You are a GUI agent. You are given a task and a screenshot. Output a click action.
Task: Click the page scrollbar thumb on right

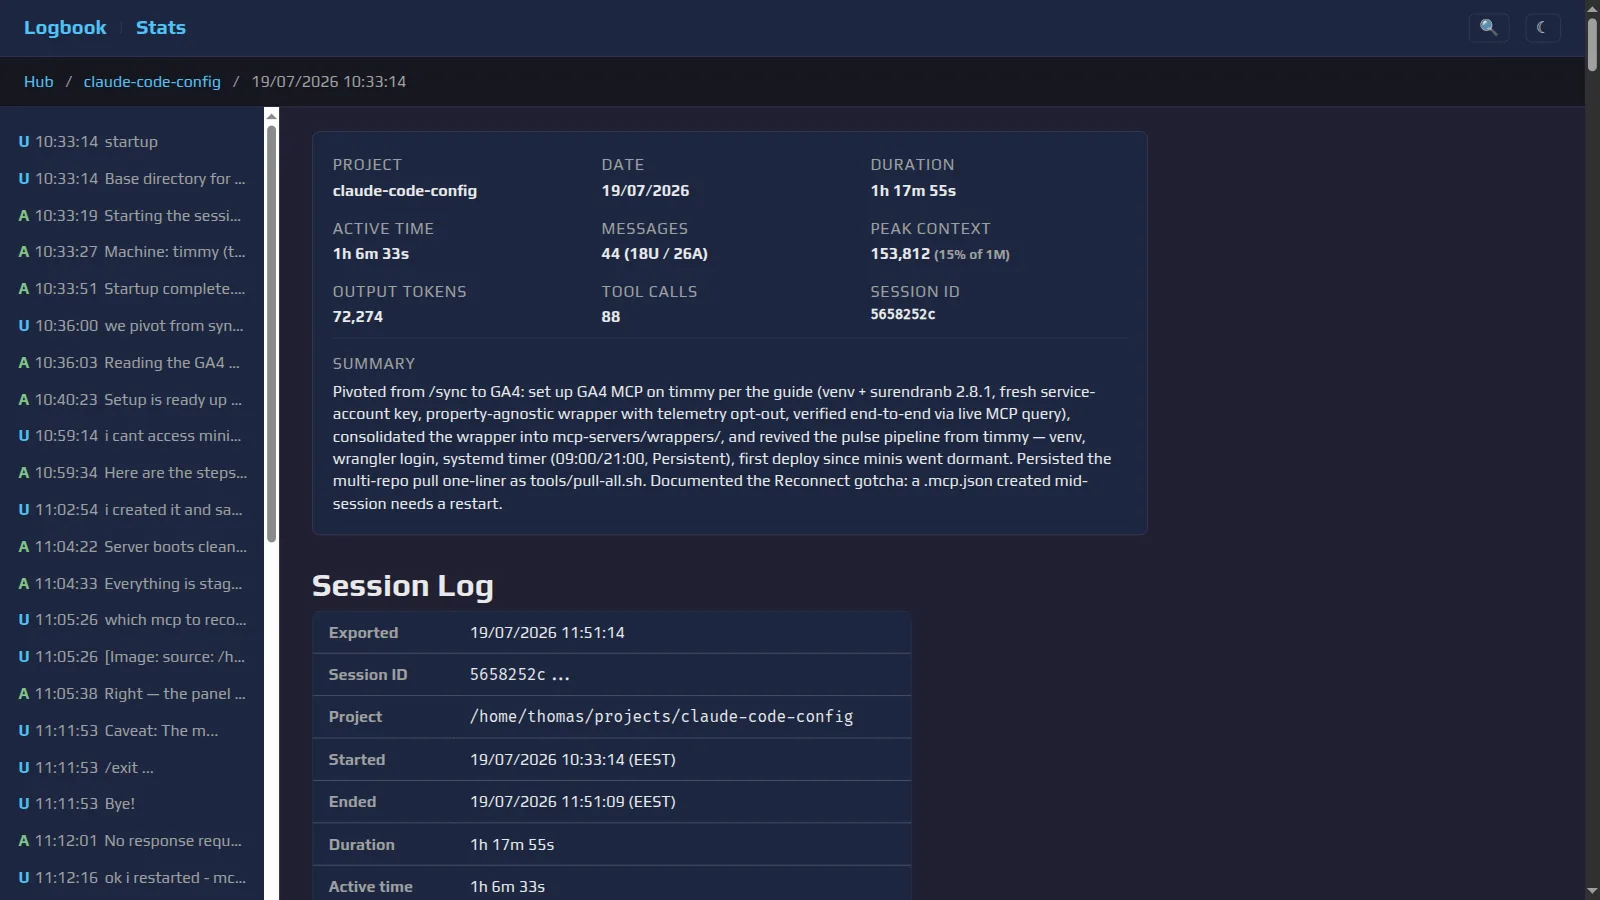tap(1592, 44)
